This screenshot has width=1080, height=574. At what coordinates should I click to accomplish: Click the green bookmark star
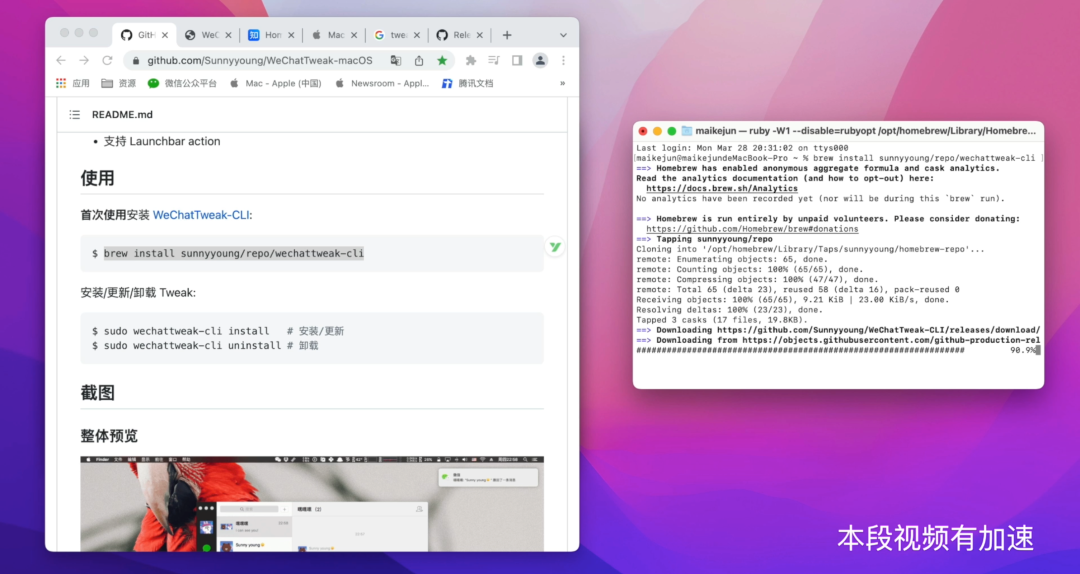click(442, 61)
